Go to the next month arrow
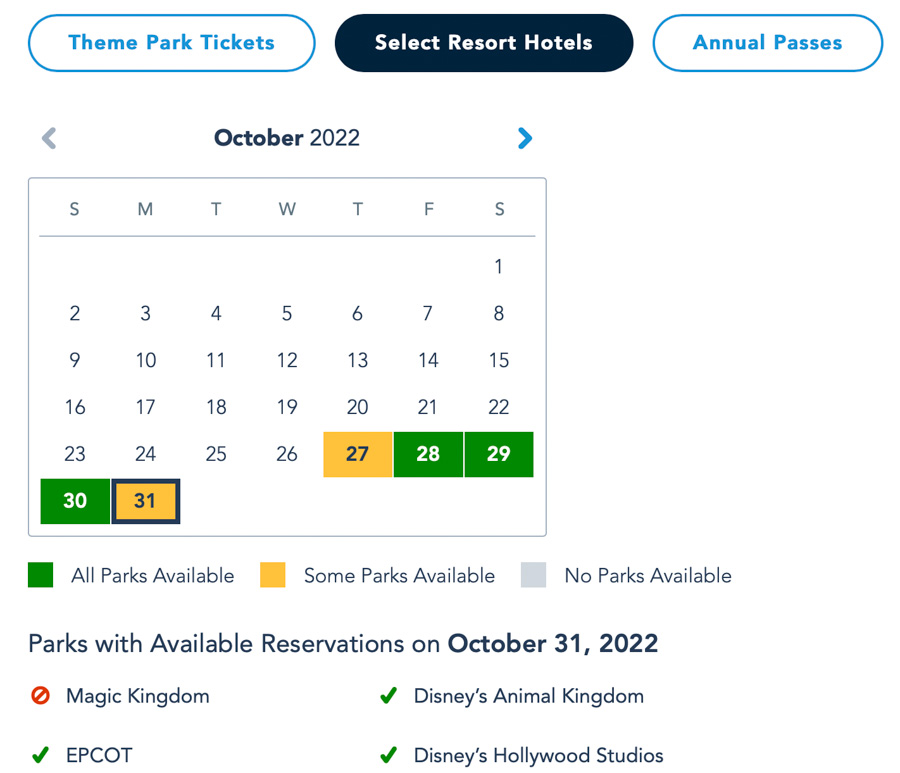900x773 pixels. pyautogui.click(x=525, y=138)
